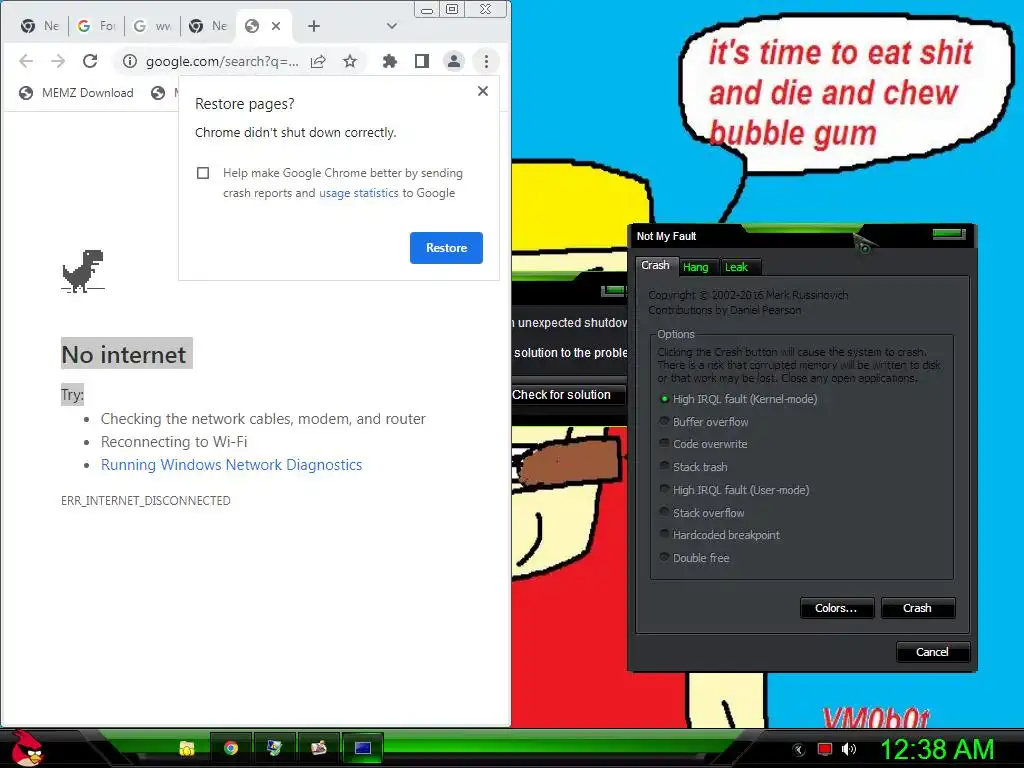Switch to the Crash tab in Not My Fault
The image size is (1024, 768).
click(656, 265)
